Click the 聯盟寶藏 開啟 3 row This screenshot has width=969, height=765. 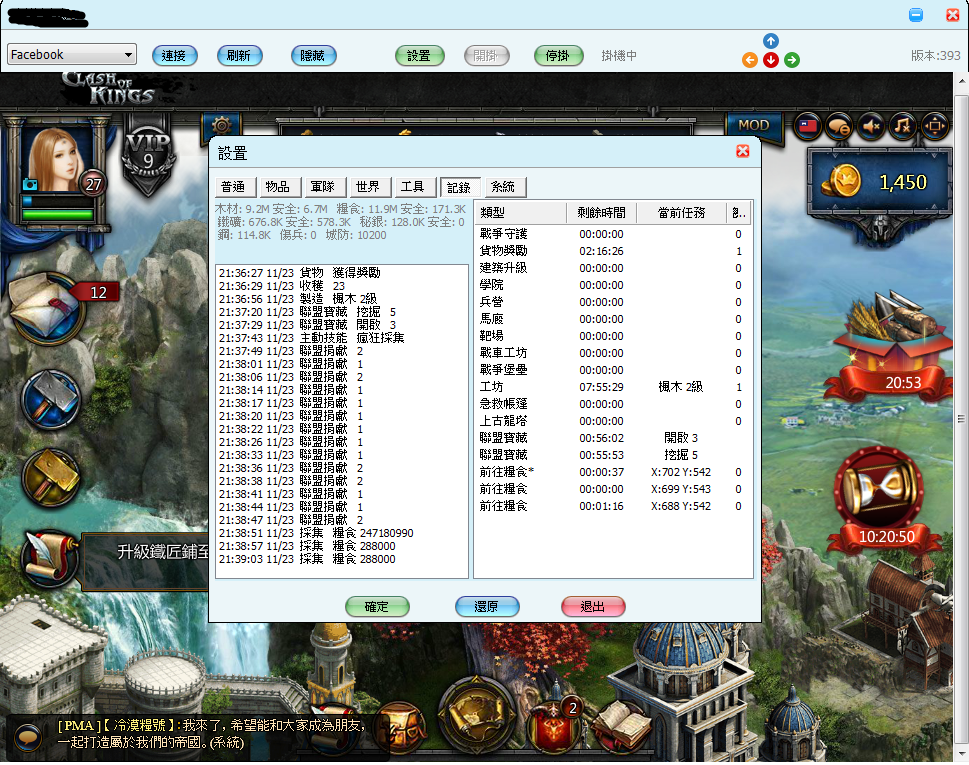point(612,438)
